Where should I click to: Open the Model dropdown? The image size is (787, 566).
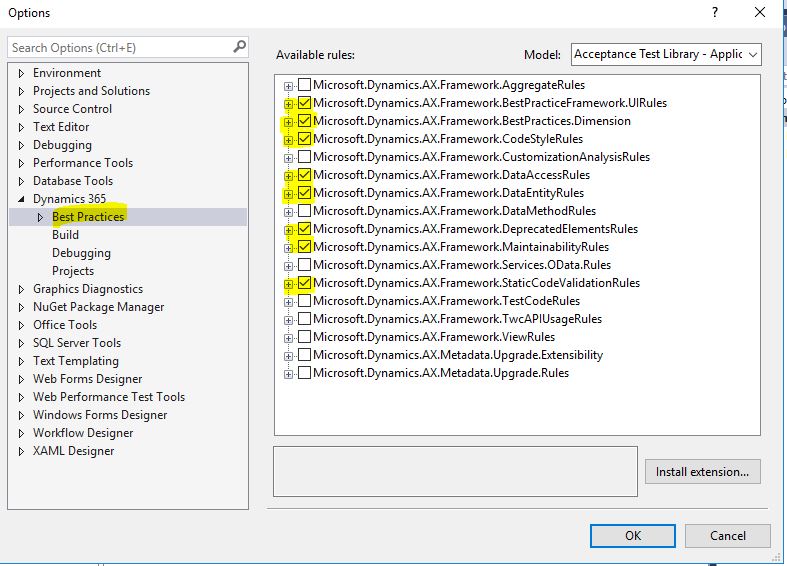666,54
